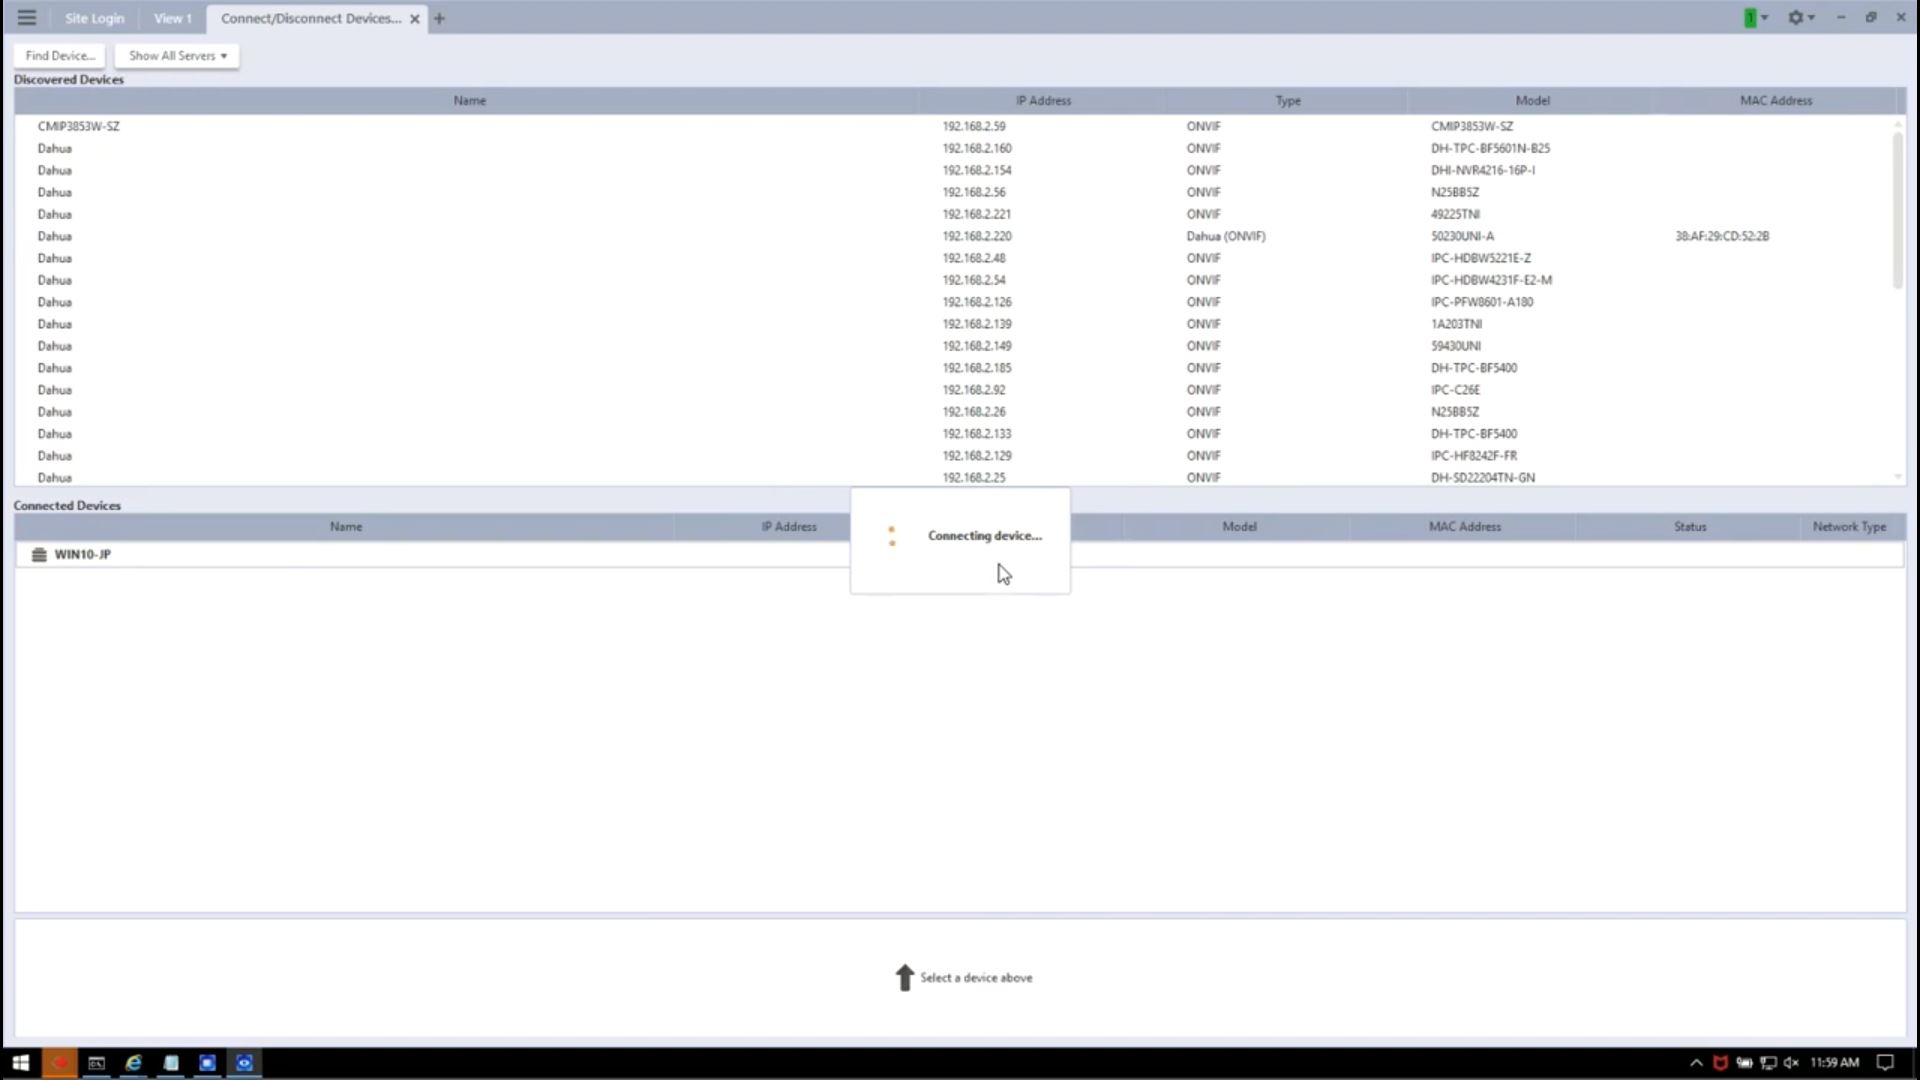This screenshot has width=1920, height=1080.
Task: Sort discovered devices by IP Address column
Action: 1042,101
